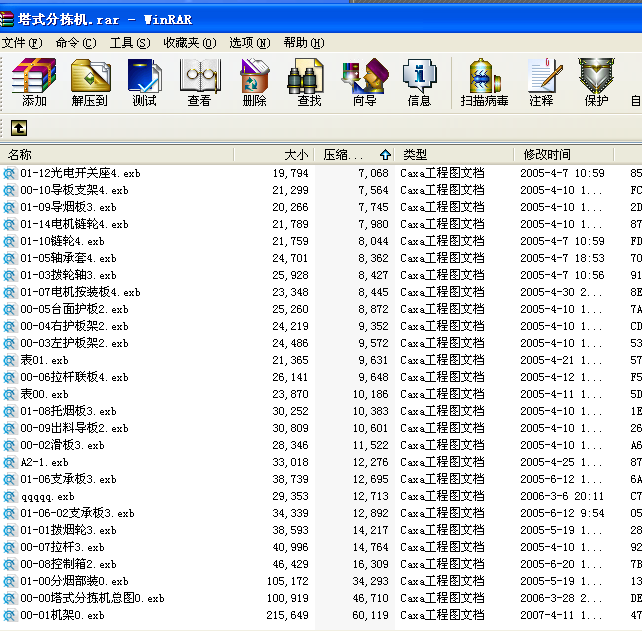Click the file icon beside 00-01机架0.exb
Viewport: 642px width, 631px height.
(10, 615)
